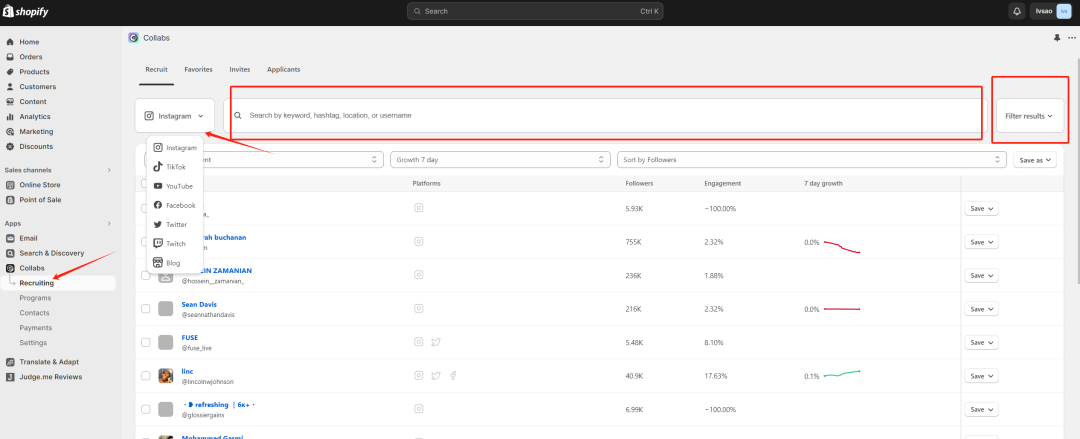Open the notifications bell
The height and width of the screenshot is (439, 1080).
click(x=1017, y=11)
